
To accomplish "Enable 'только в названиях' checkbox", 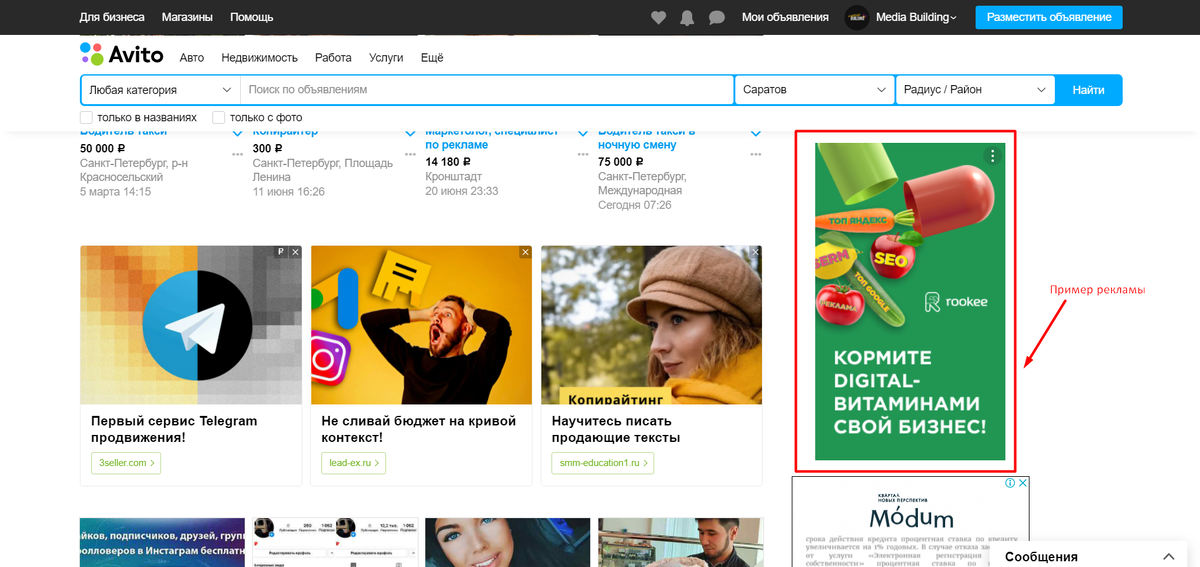I will (86, 117).
